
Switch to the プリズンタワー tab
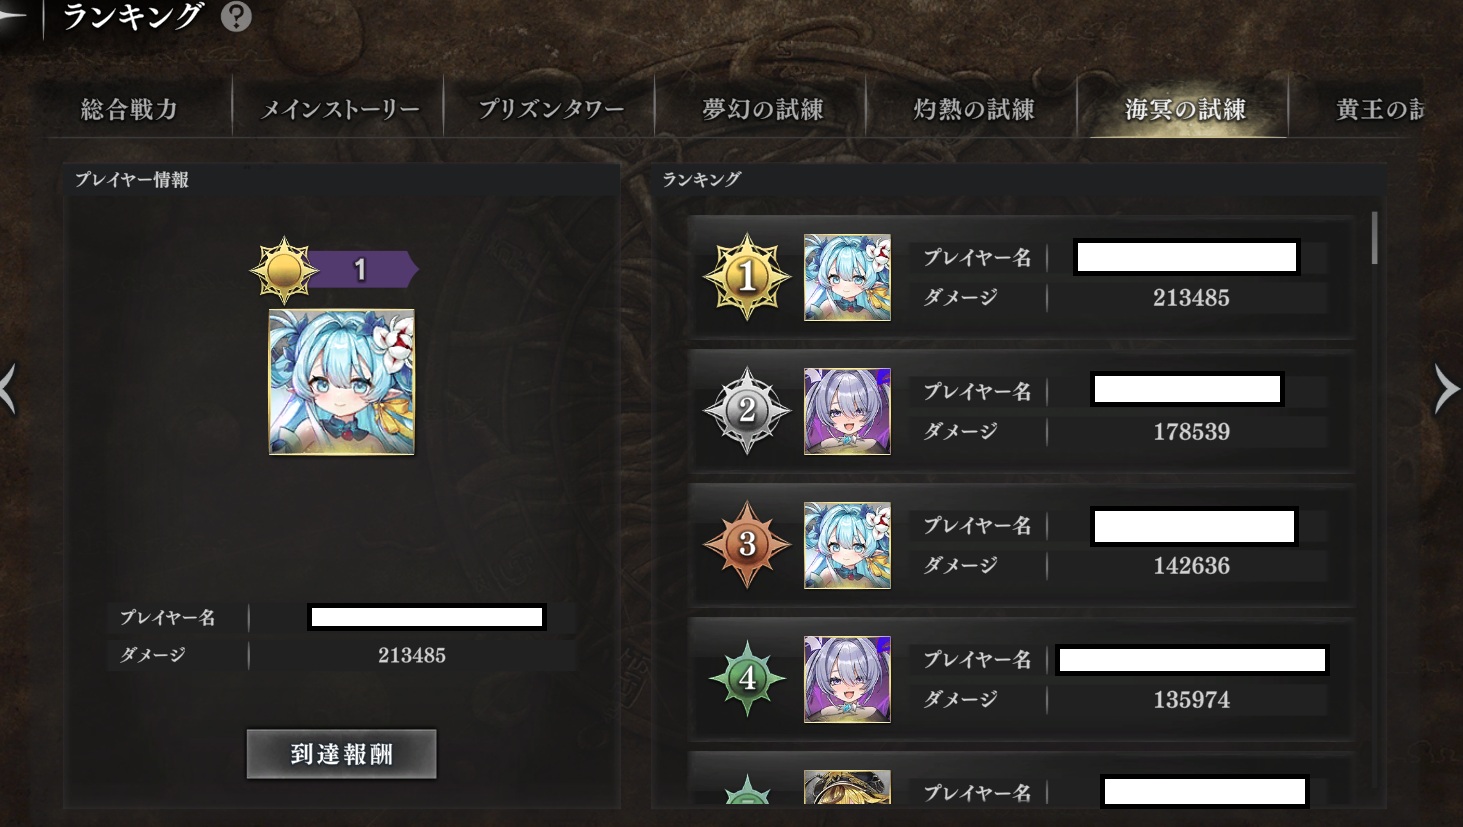[x=550, y=109]
